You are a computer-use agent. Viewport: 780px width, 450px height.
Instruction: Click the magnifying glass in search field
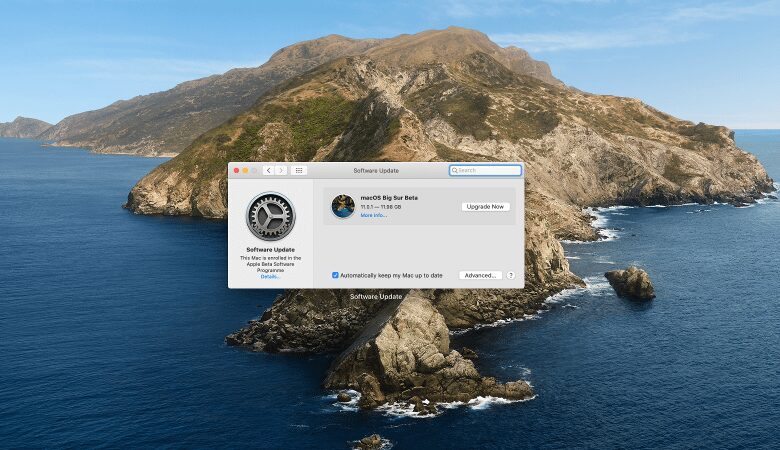point(454,171)
